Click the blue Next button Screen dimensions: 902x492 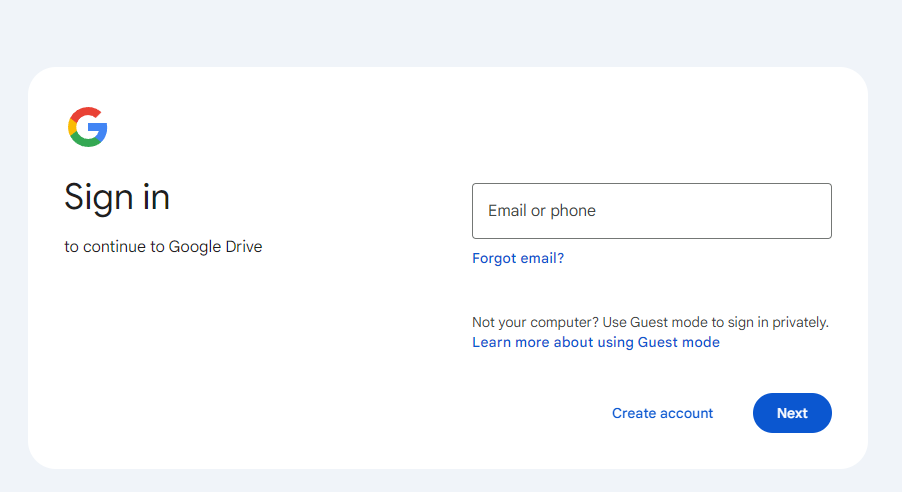pyautogui.click(x=792, y=413)
